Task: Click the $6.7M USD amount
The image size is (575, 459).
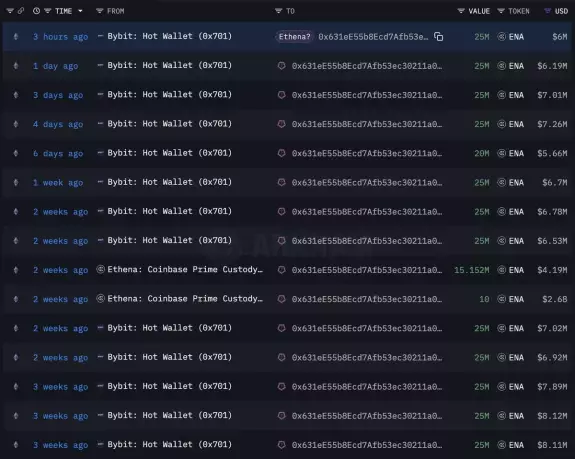Action: coord(554,183)
